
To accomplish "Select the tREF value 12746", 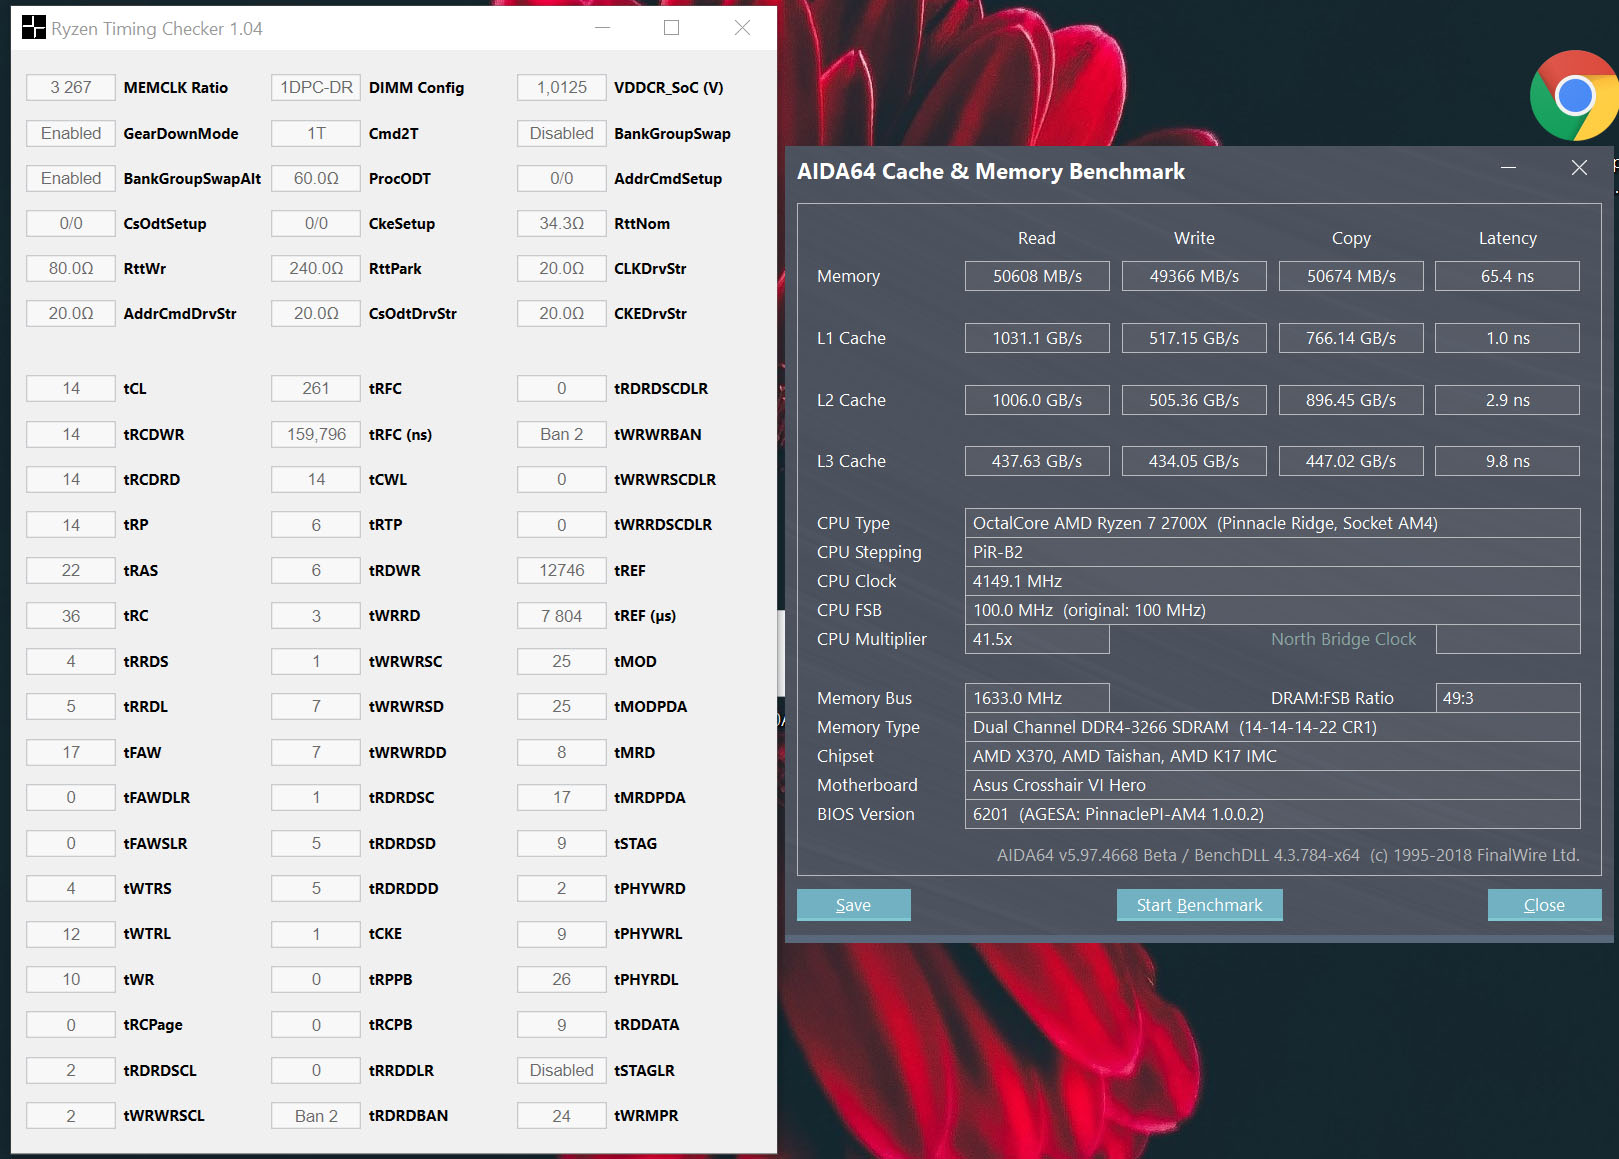I will [562, 571].
